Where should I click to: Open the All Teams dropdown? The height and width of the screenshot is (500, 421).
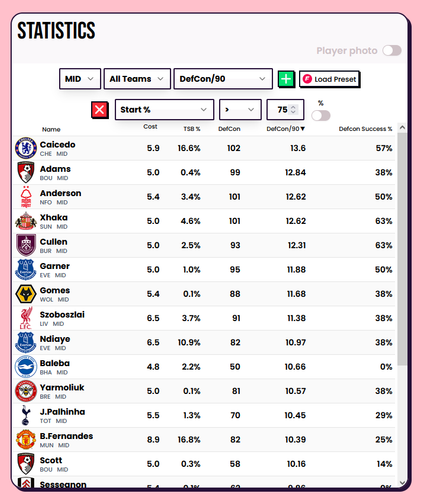pyautogui.click(x=137, y=79)
